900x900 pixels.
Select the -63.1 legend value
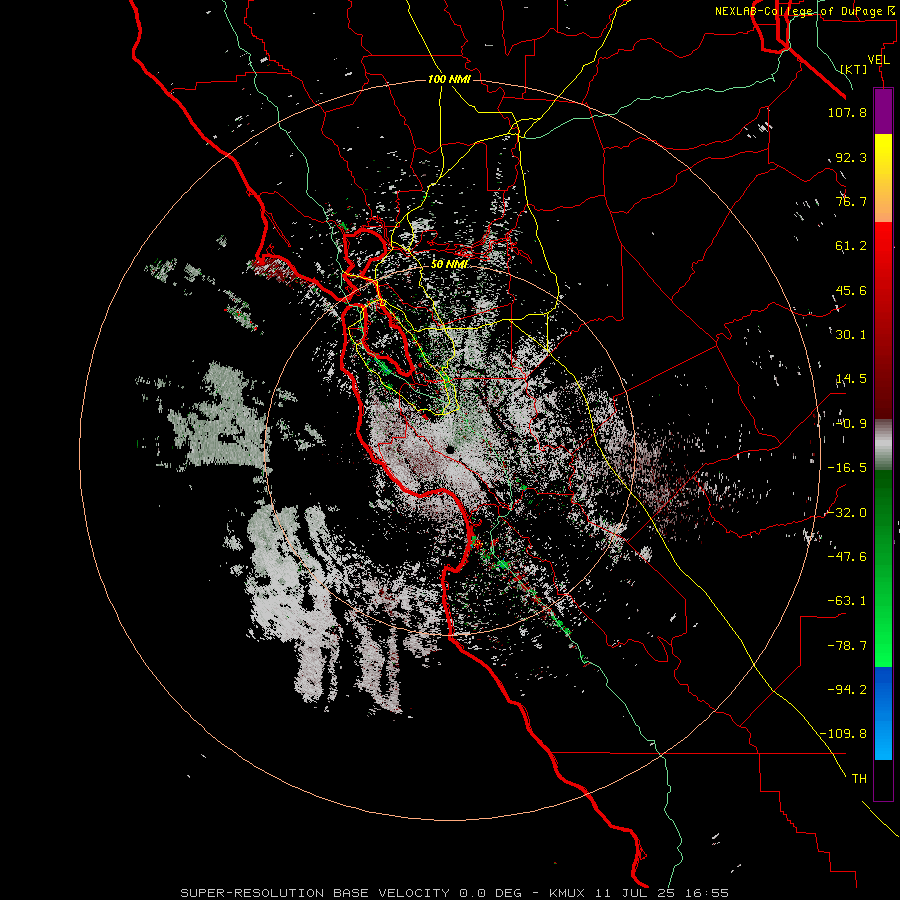[x=847, y=601]
